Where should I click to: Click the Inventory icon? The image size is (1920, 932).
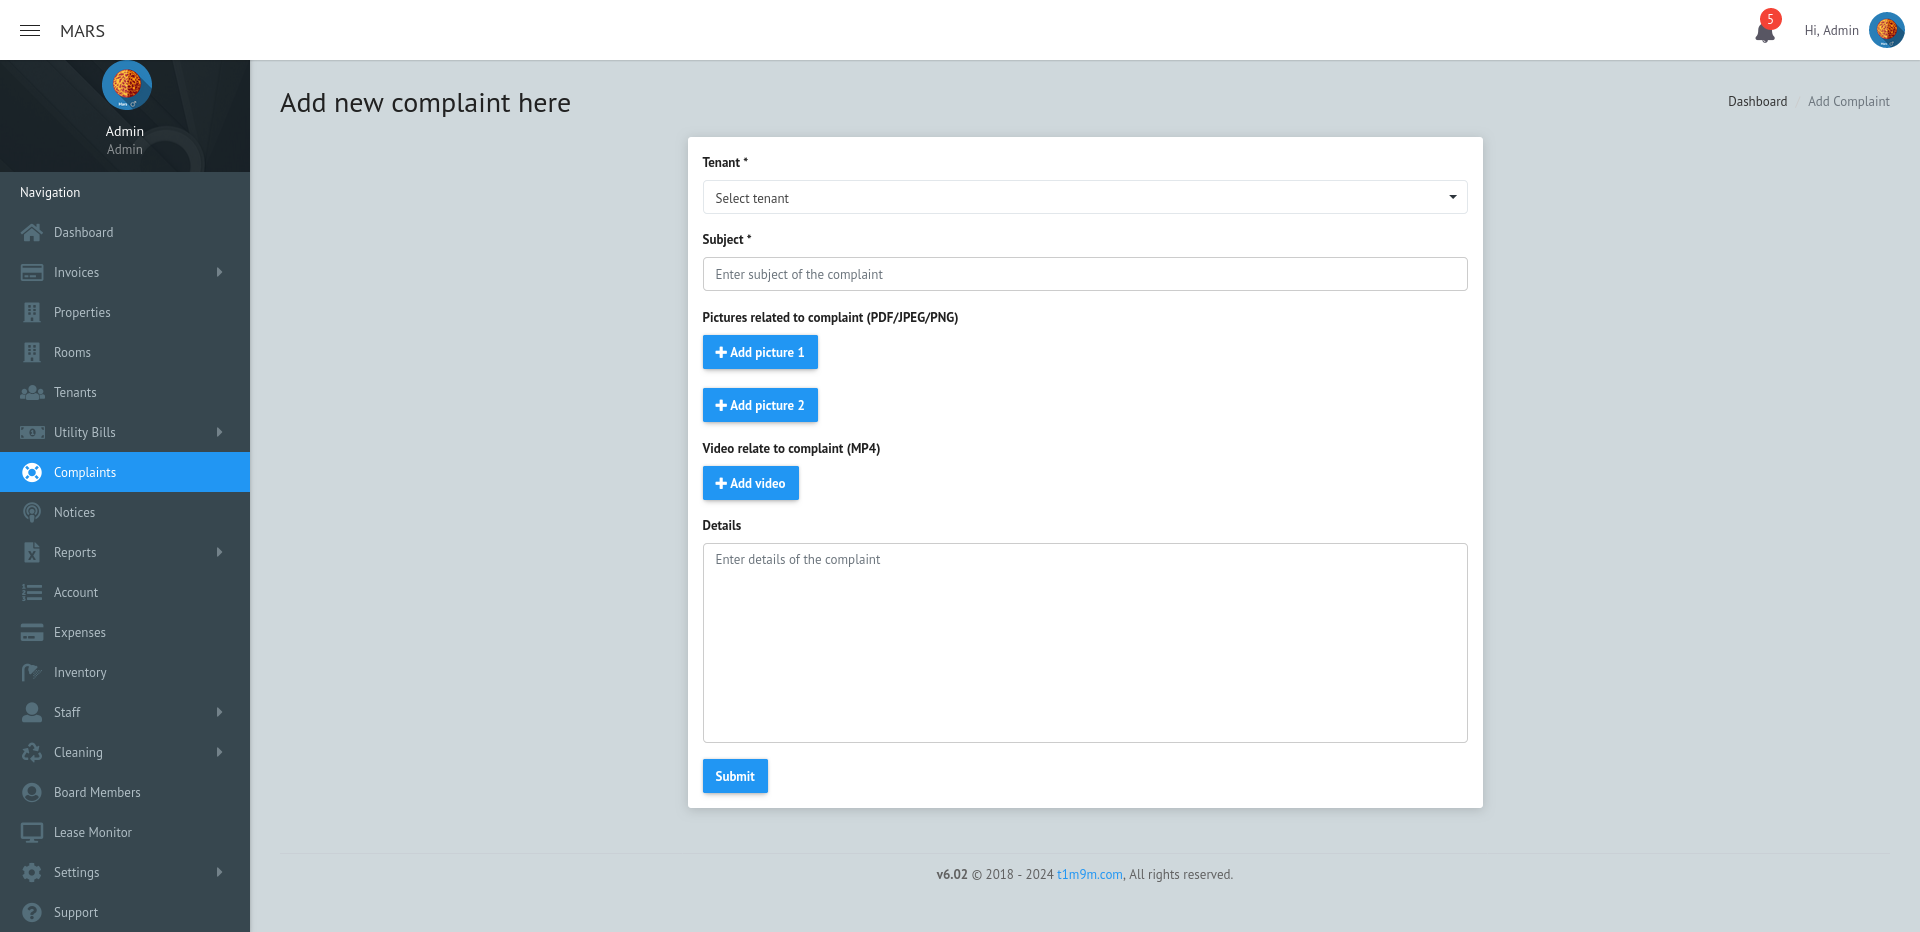pos(32,672)
